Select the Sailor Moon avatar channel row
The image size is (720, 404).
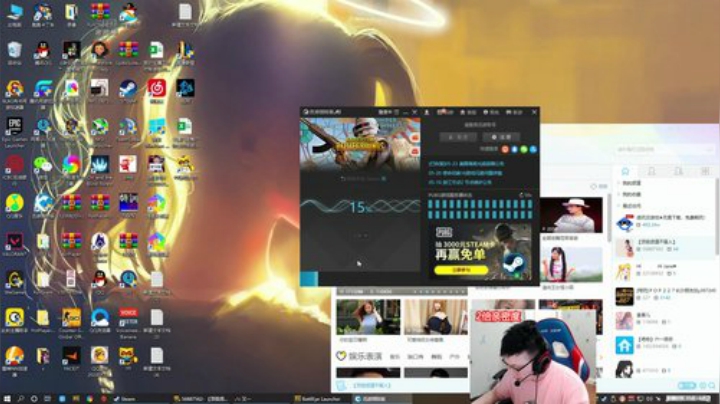(x=664, y=272)
